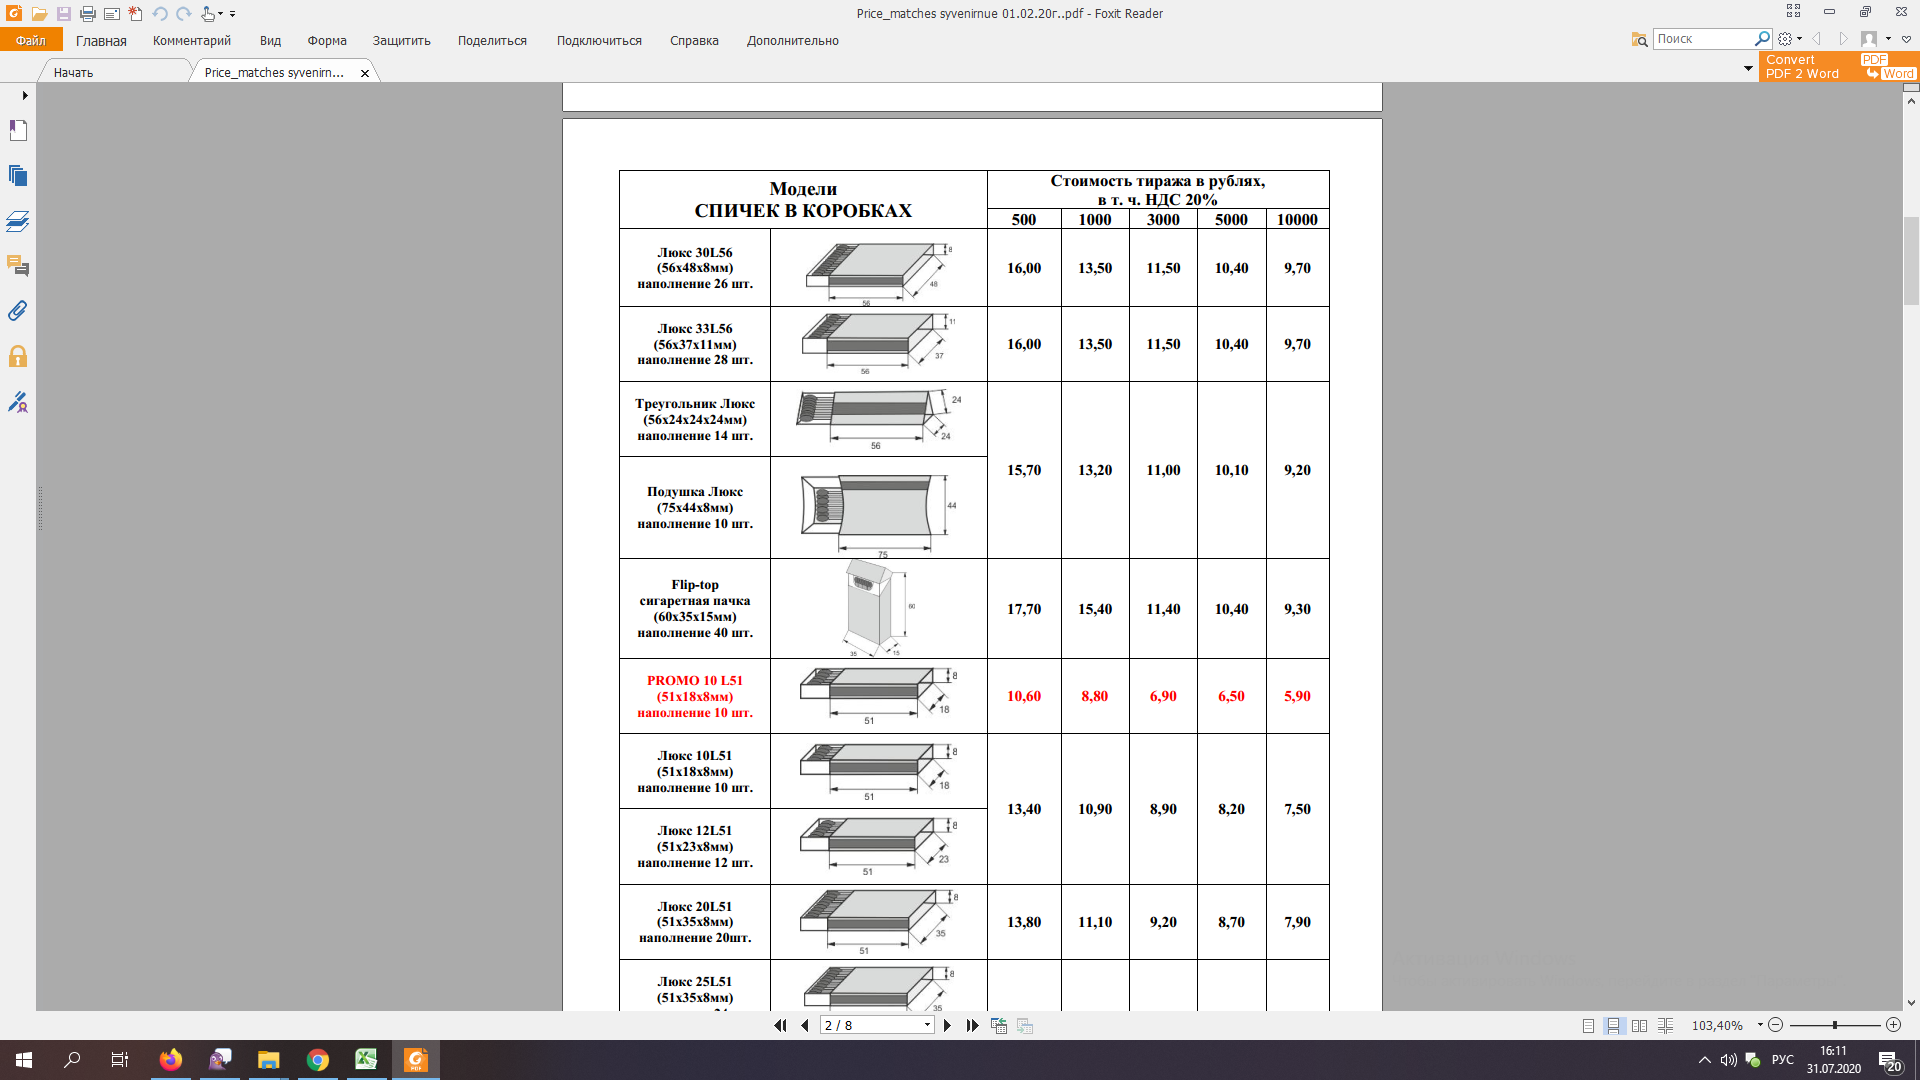
Task: Open the Комментарий ribbon tab
Action: click(x=191, y=41)
